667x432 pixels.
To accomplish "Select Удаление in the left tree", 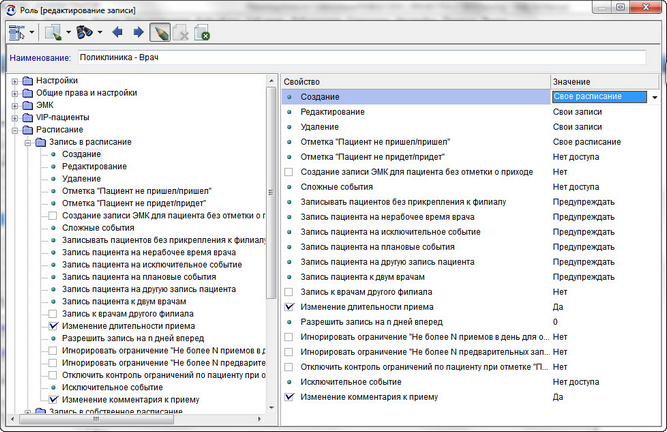I will coord(81,179).
